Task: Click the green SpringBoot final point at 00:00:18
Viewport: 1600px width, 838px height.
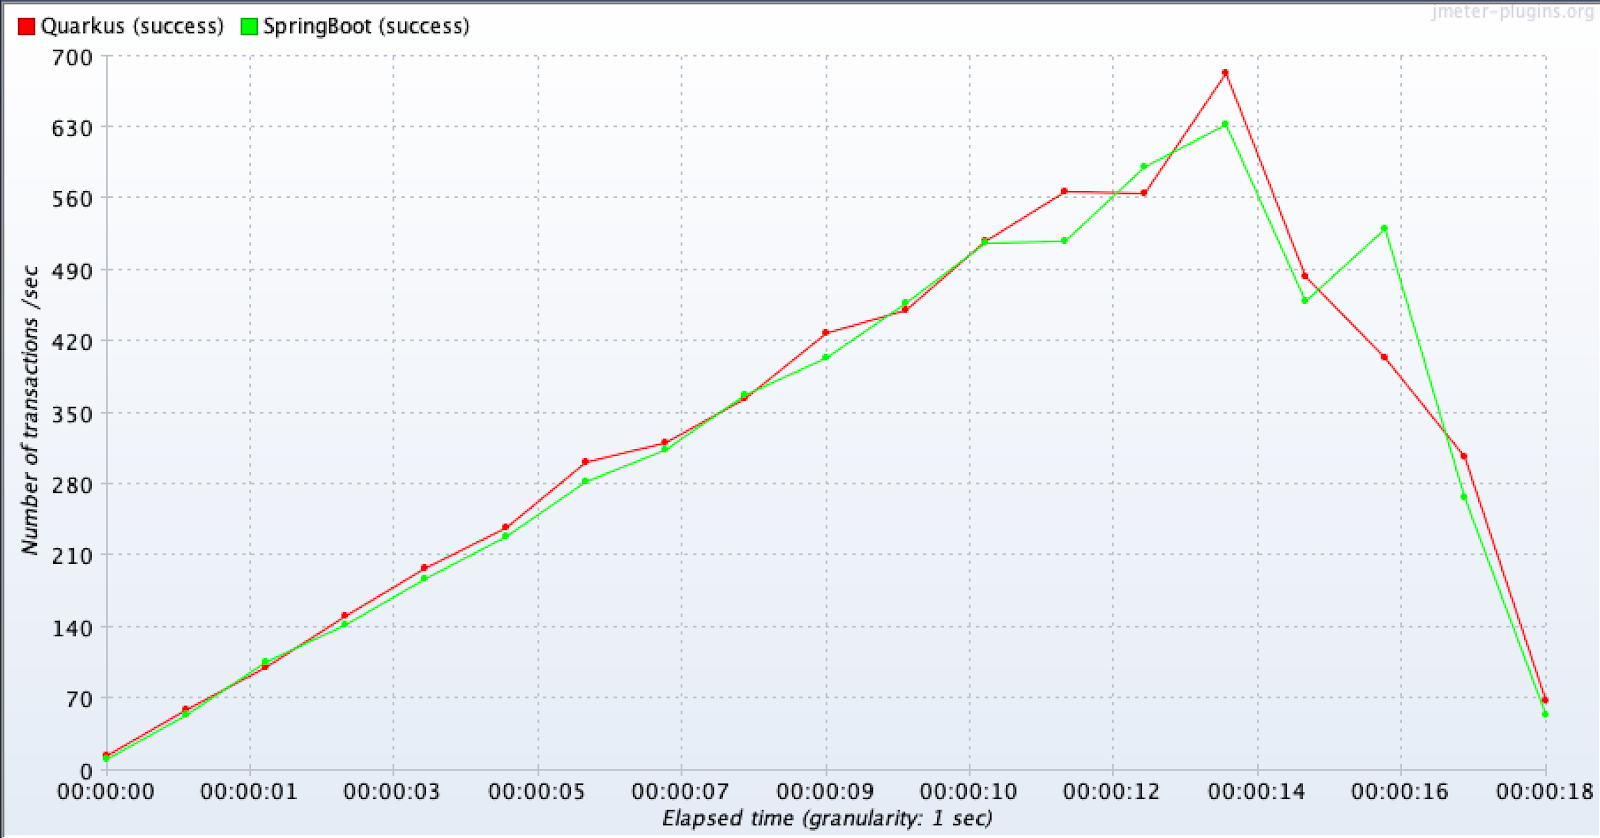Action: 1545,714
